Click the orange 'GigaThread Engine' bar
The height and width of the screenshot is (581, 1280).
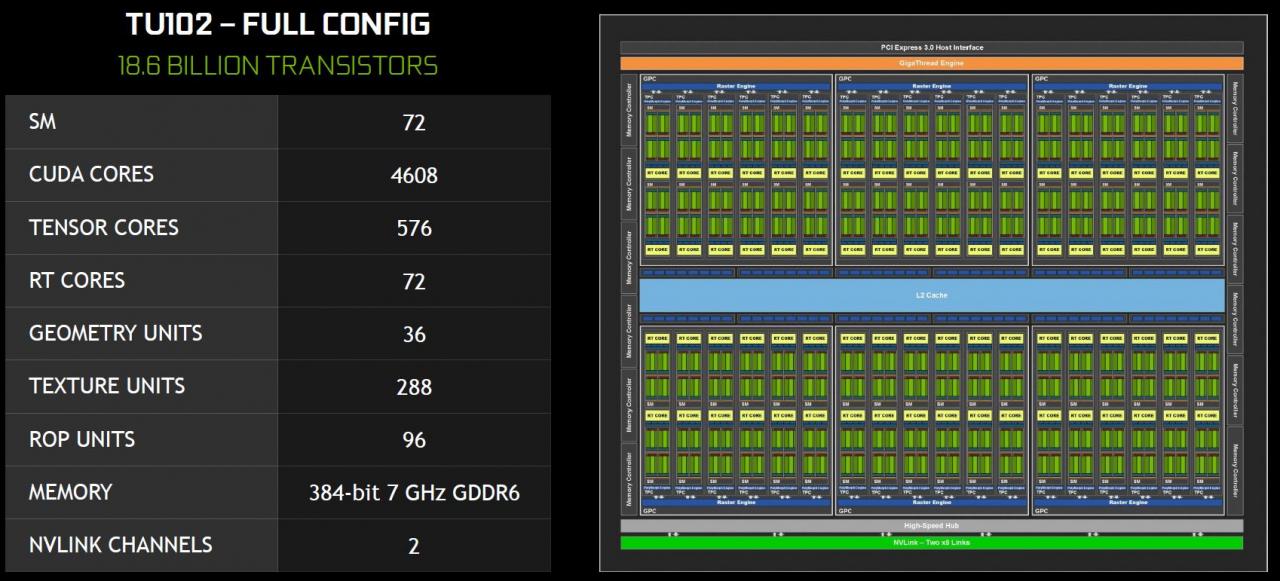click(931, 63)
